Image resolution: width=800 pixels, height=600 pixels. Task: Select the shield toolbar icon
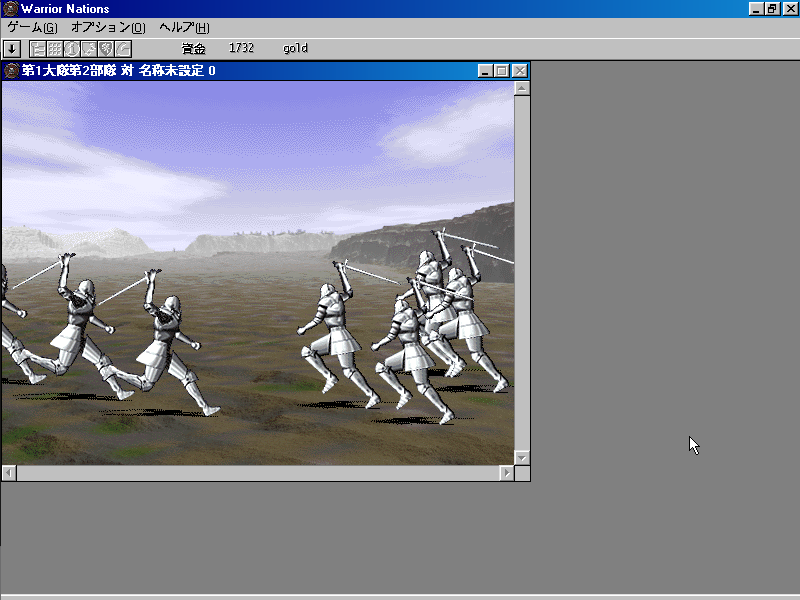tap(106, 48)
